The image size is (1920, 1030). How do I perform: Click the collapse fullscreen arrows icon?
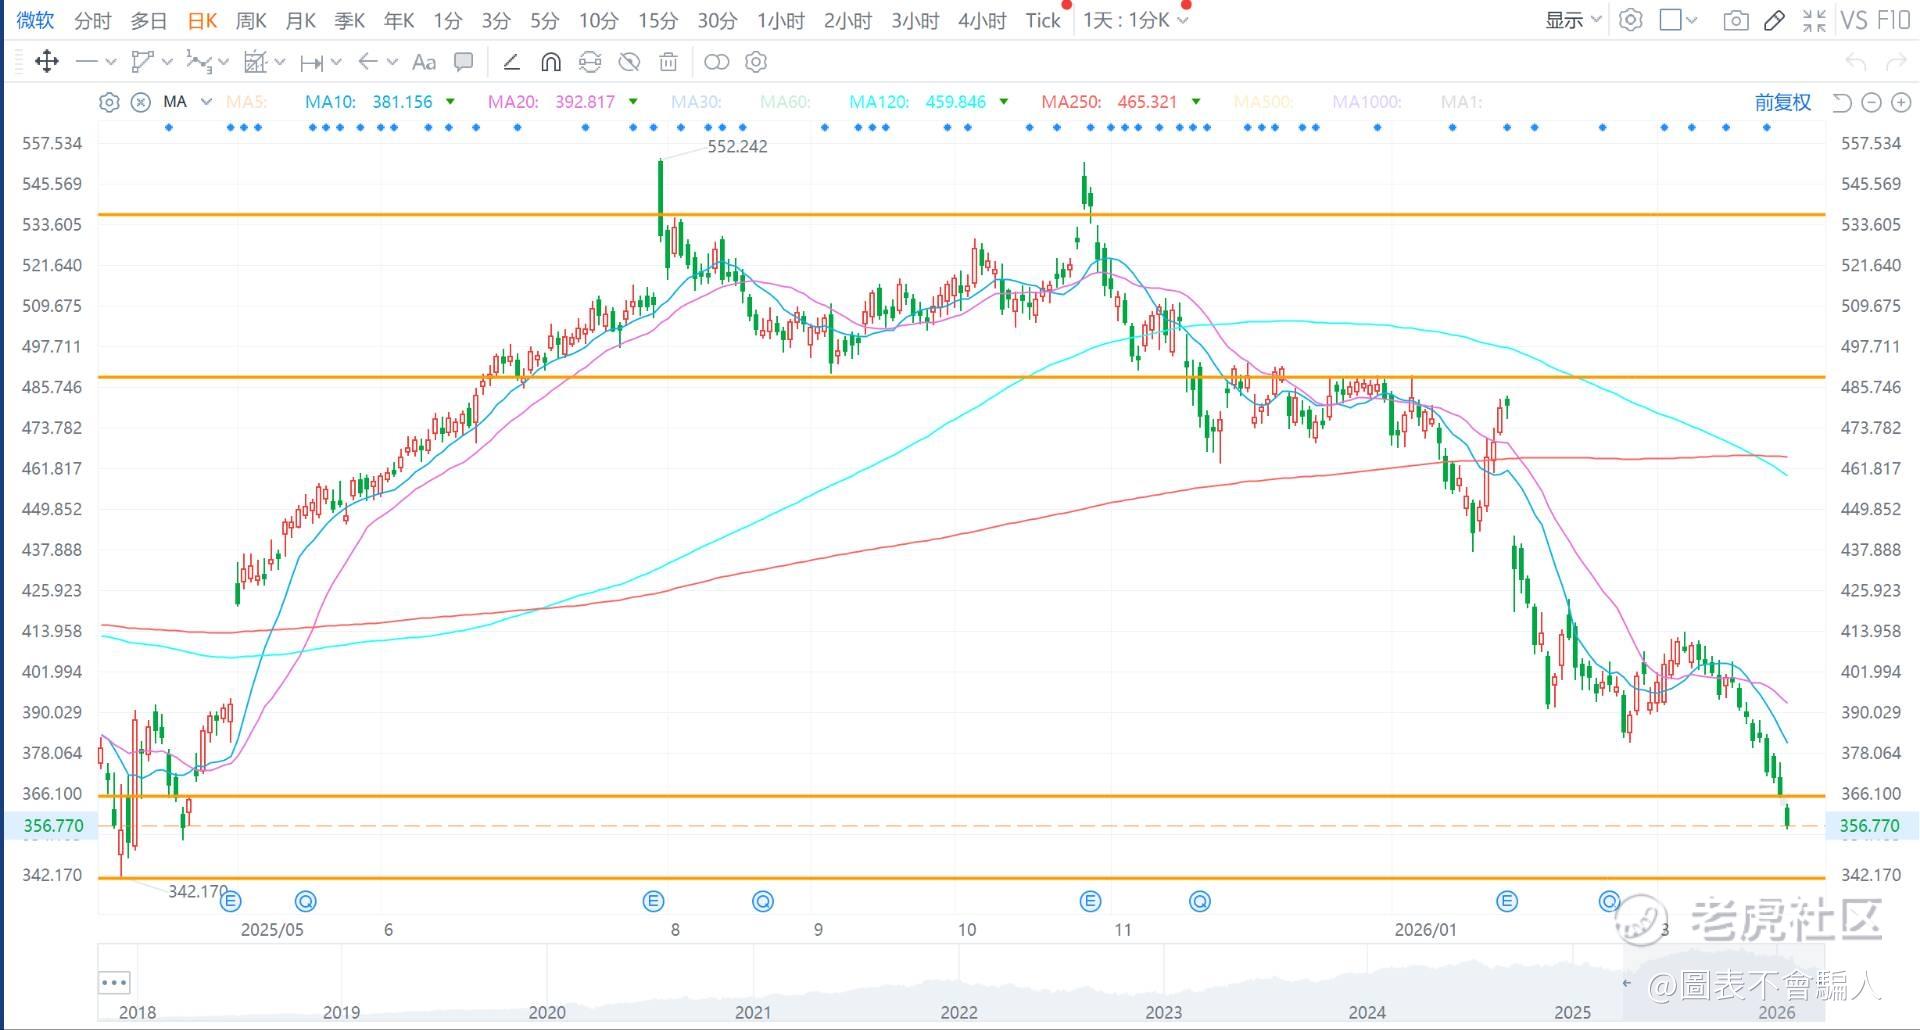1814,20
